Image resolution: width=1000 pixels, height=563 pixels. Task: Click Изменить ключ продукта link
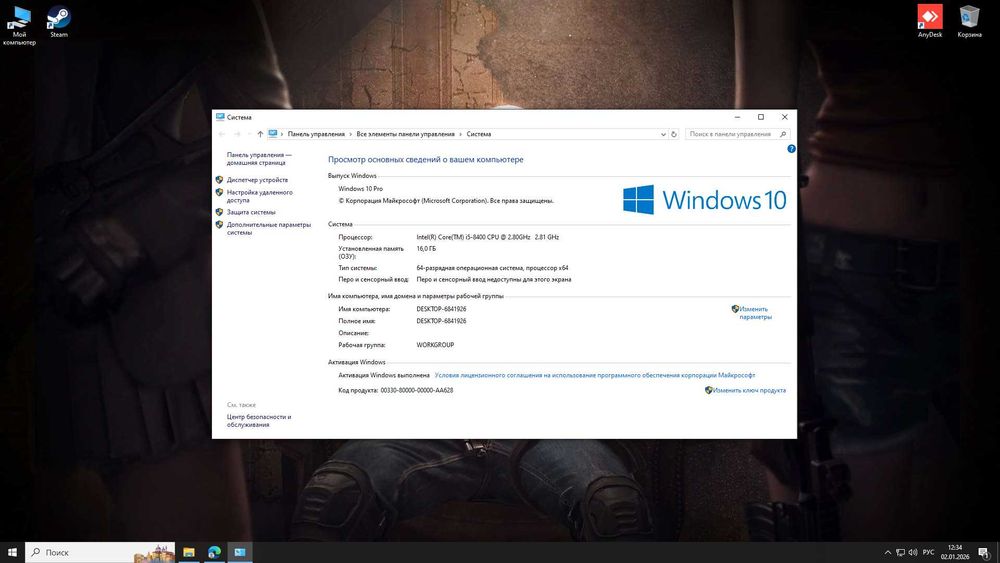[749, 390]
